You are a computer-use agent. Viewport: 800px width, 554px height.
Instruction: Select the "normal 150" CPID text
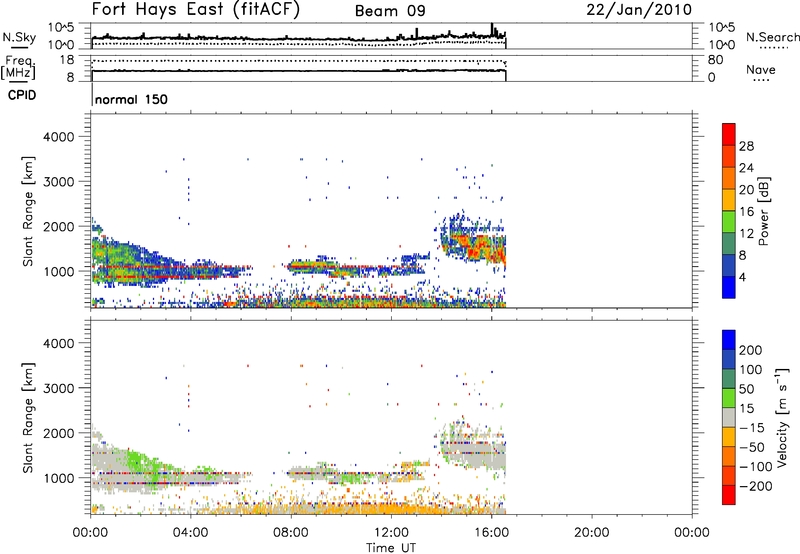pyautogui.click(x=131, y=99)
